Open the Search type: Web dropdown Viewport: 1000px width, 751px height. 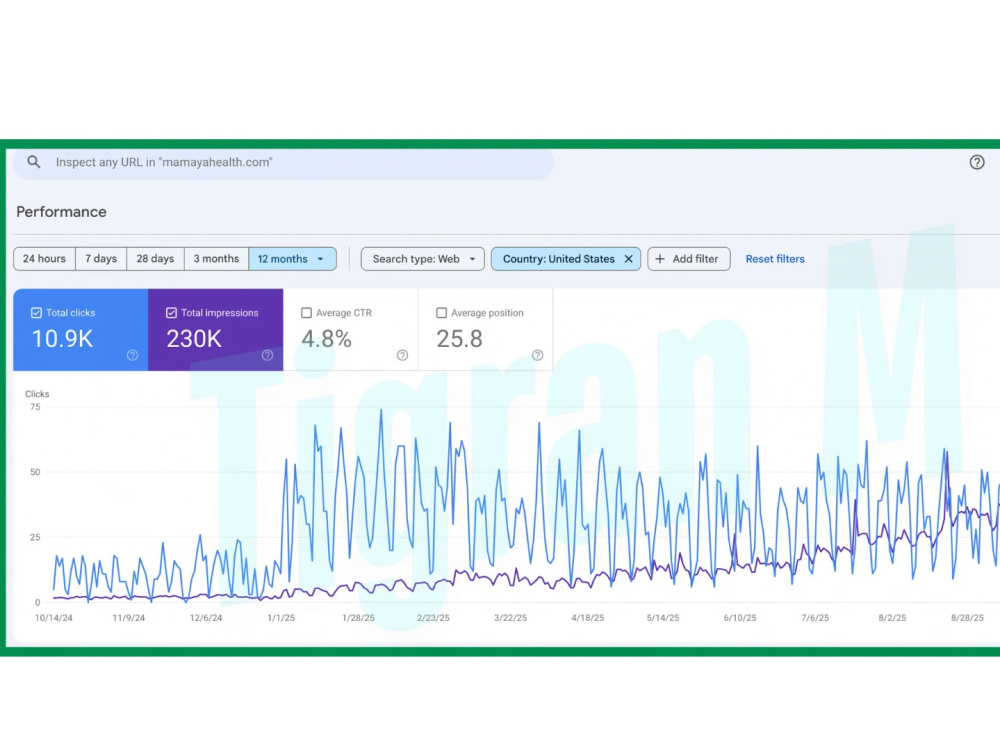tap(423, 259)
